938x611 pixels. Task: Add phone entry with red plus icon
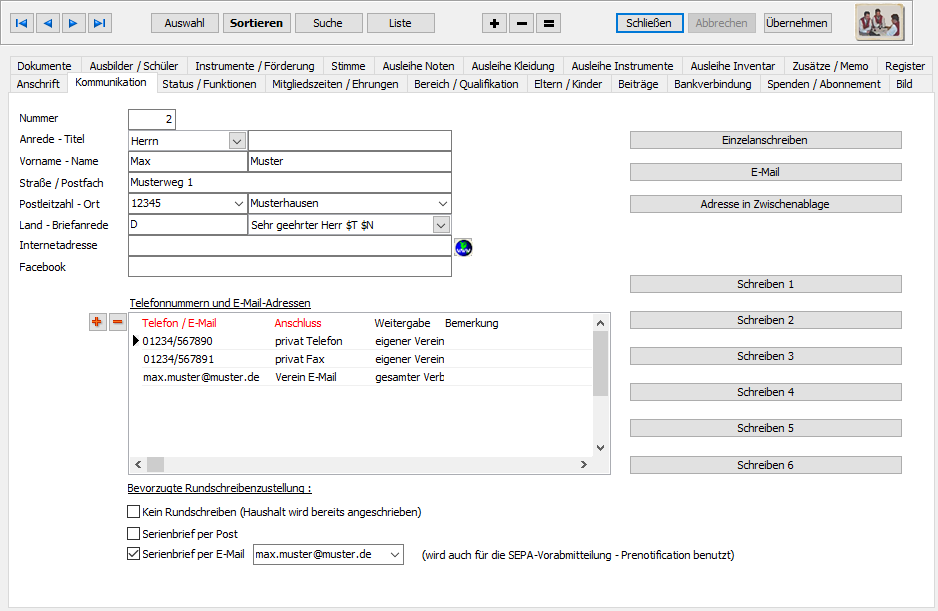[97, 322]
